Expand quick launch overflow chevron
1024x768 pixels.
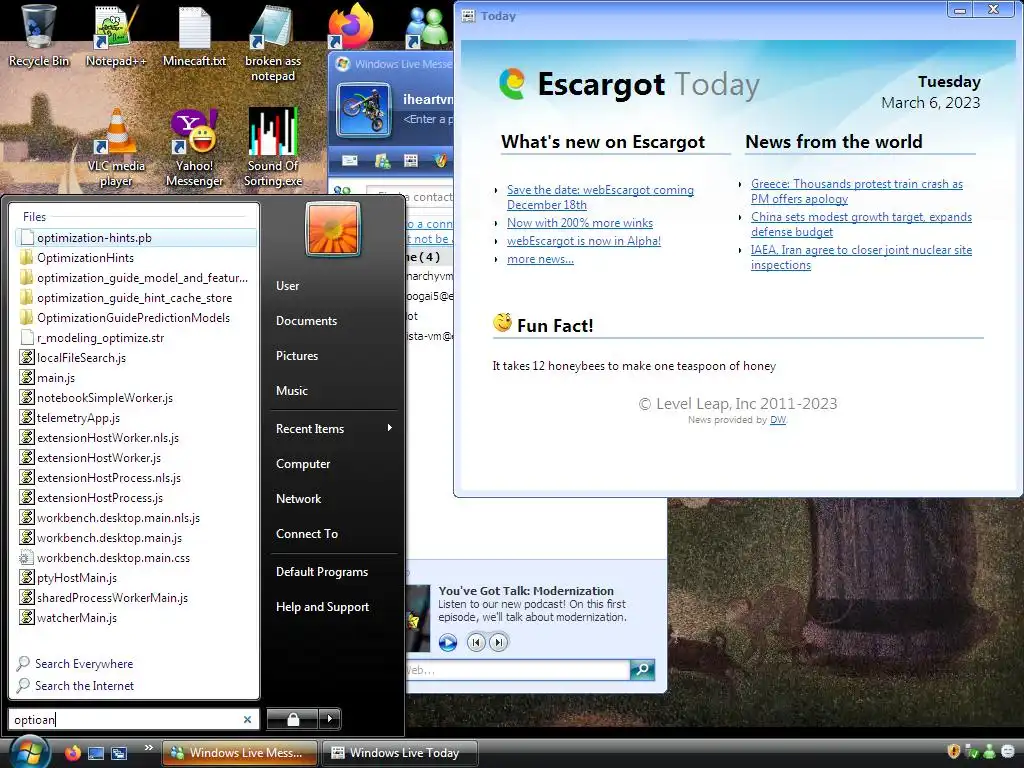(x=148, y=748)
